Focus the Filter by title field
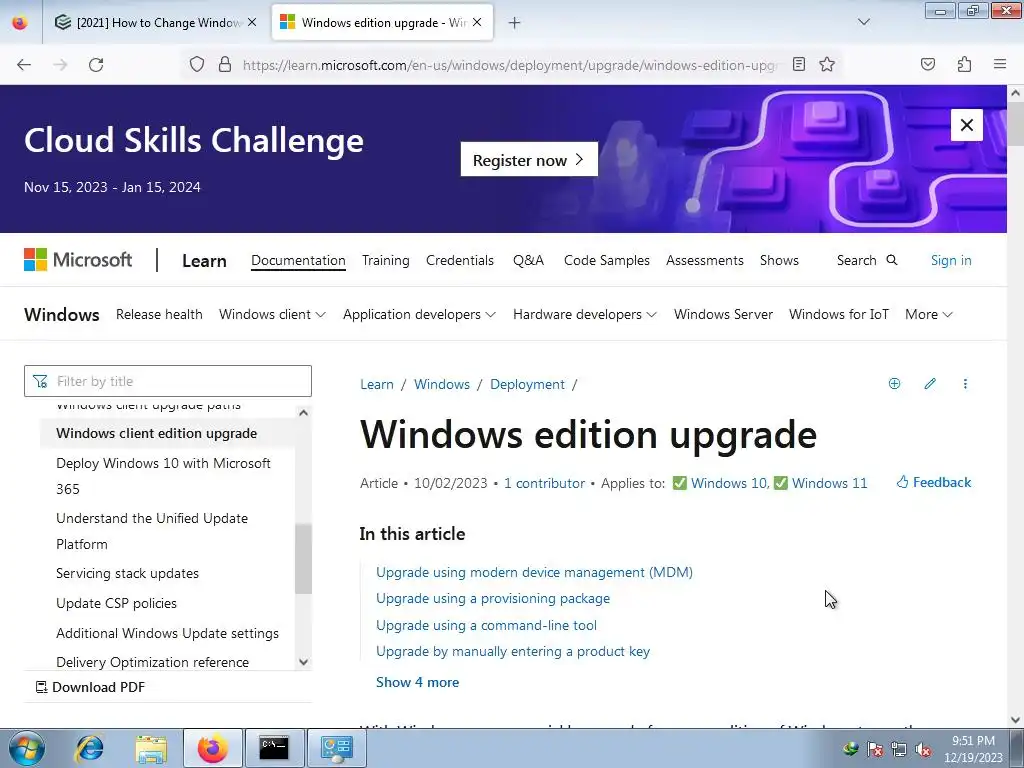Viewport: 1024px width, 768px height. 168,381
